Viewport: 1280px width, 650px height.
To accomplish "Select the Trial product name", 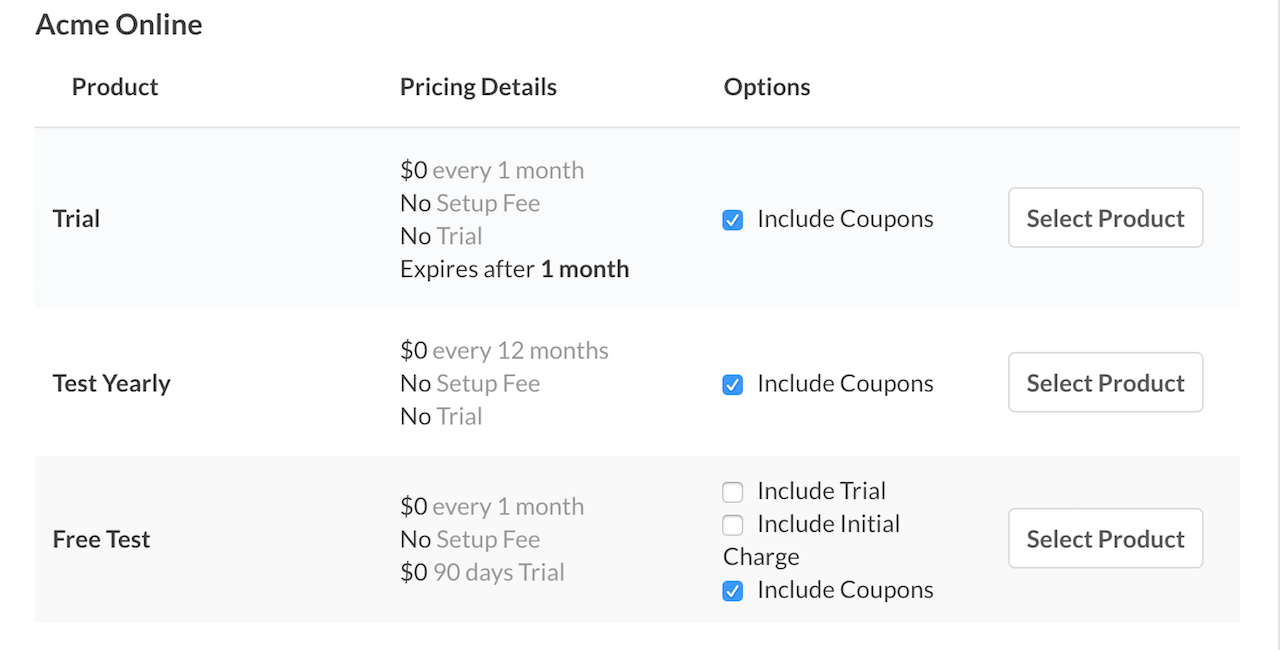I will tap(76, 219).
